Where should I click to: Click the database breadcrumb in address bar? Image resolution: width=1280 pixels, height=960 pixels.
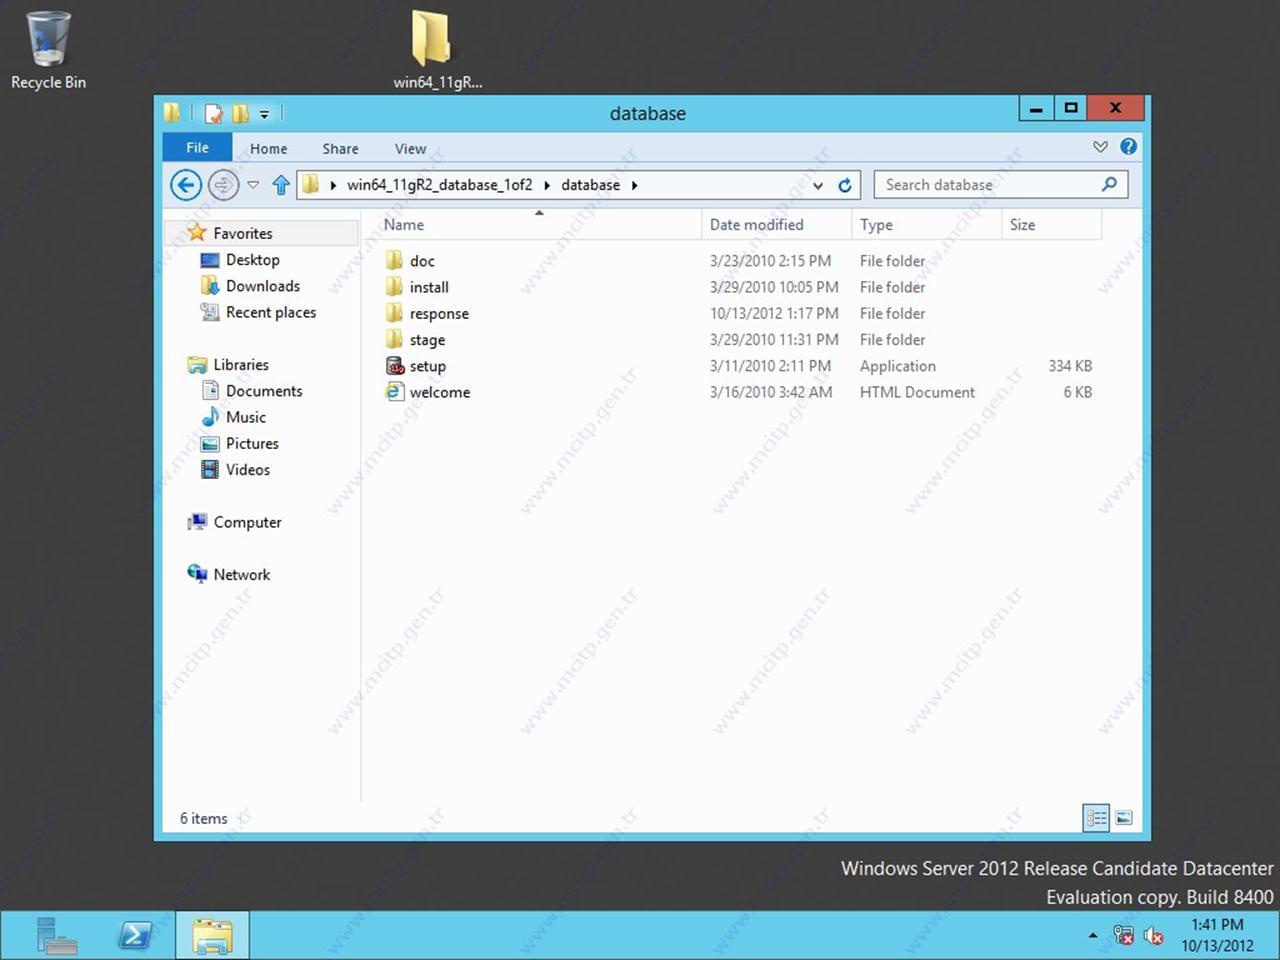point(590,185)
